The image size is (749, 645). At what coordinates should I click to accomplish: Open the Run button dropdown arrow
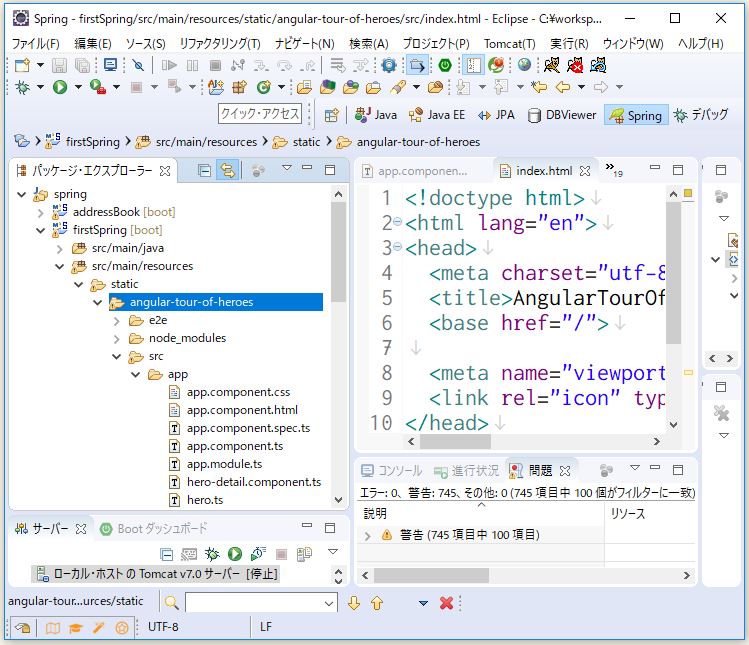coord(78,87)
